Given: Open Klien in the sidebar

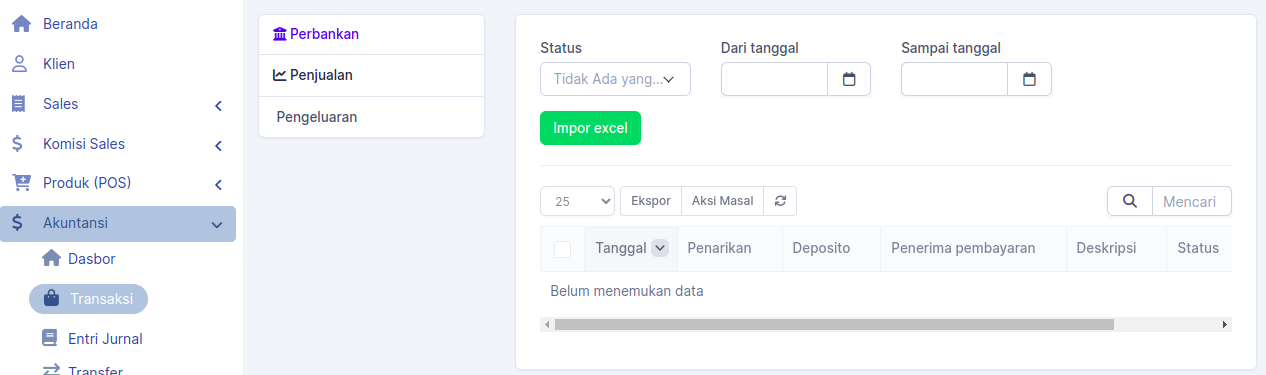Looking at the screenshot, I should click(x=118, y=64).
